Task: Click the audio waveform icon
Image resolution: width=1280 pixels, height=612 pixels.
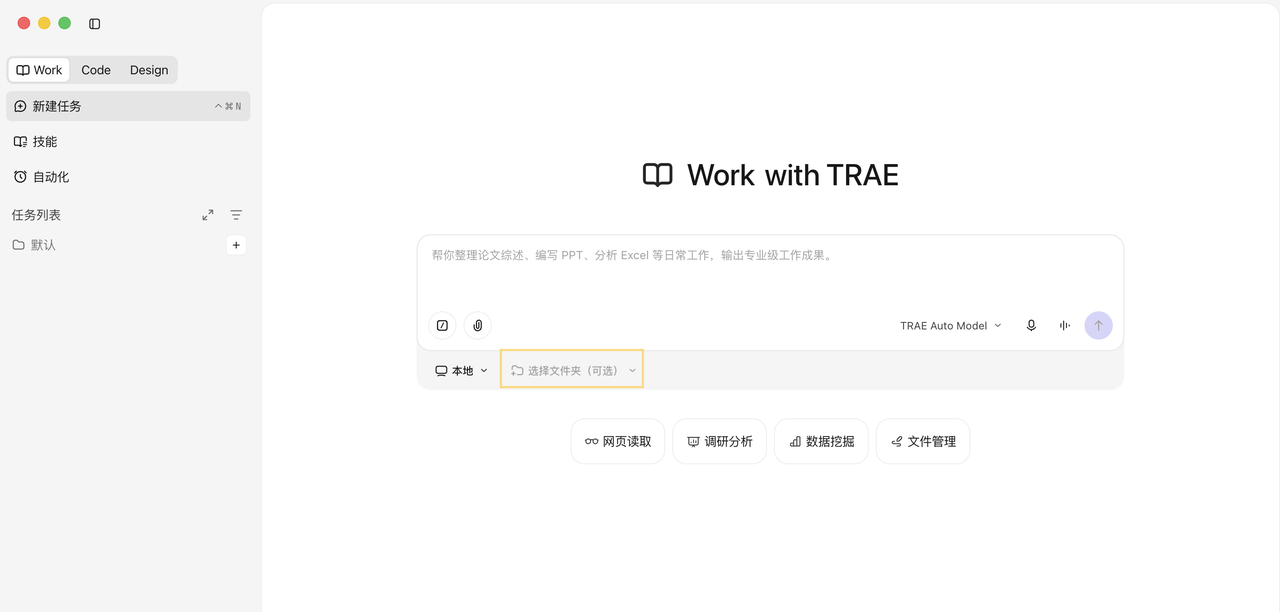Action: tap(1065, 325)
